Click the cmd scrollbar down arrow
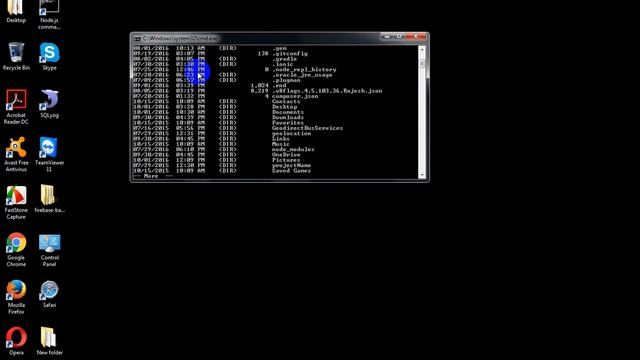The width and height of the screenshot is (640, 360). pyautogui.click(x=422, y=175)
